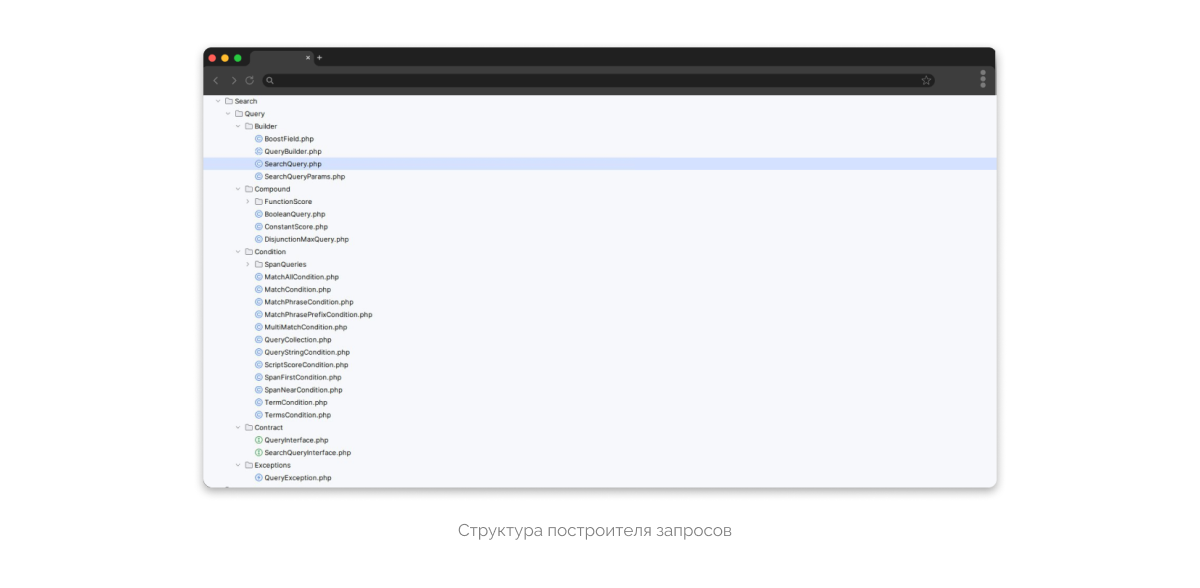This screenshot has width=1200, height=588.
Task: Click inside the address bar
Action: [598, 80]
